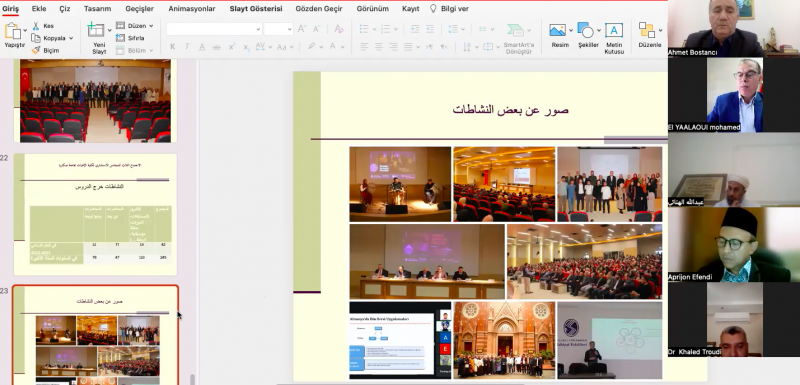
Task: Open the Yeni Slayt layout arrow
Action: (x=110, y=31)
